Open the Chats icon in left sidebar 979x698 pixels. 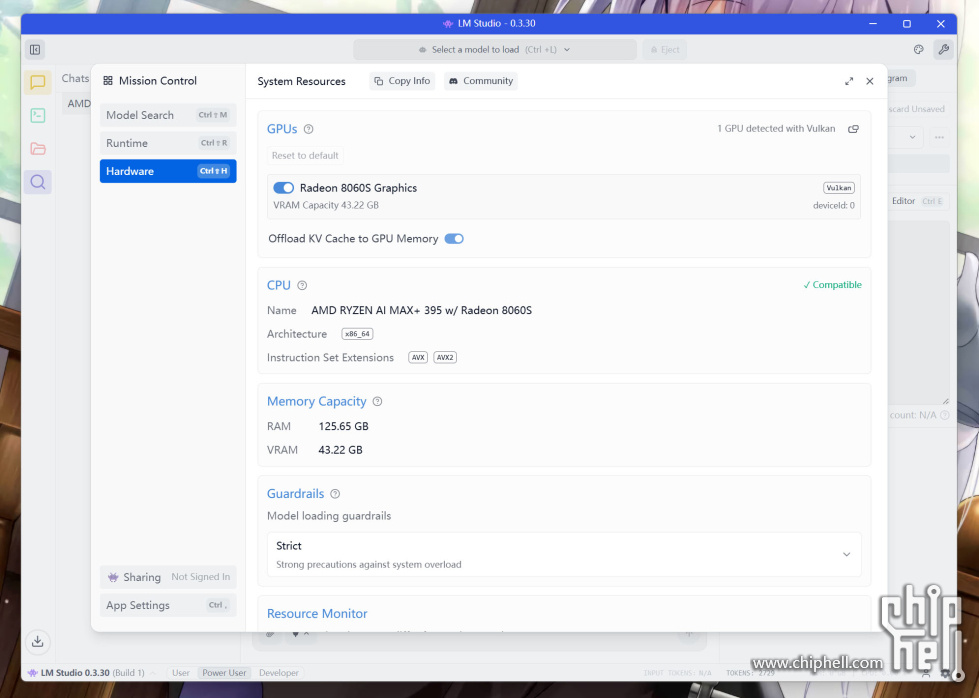[38, 83]
